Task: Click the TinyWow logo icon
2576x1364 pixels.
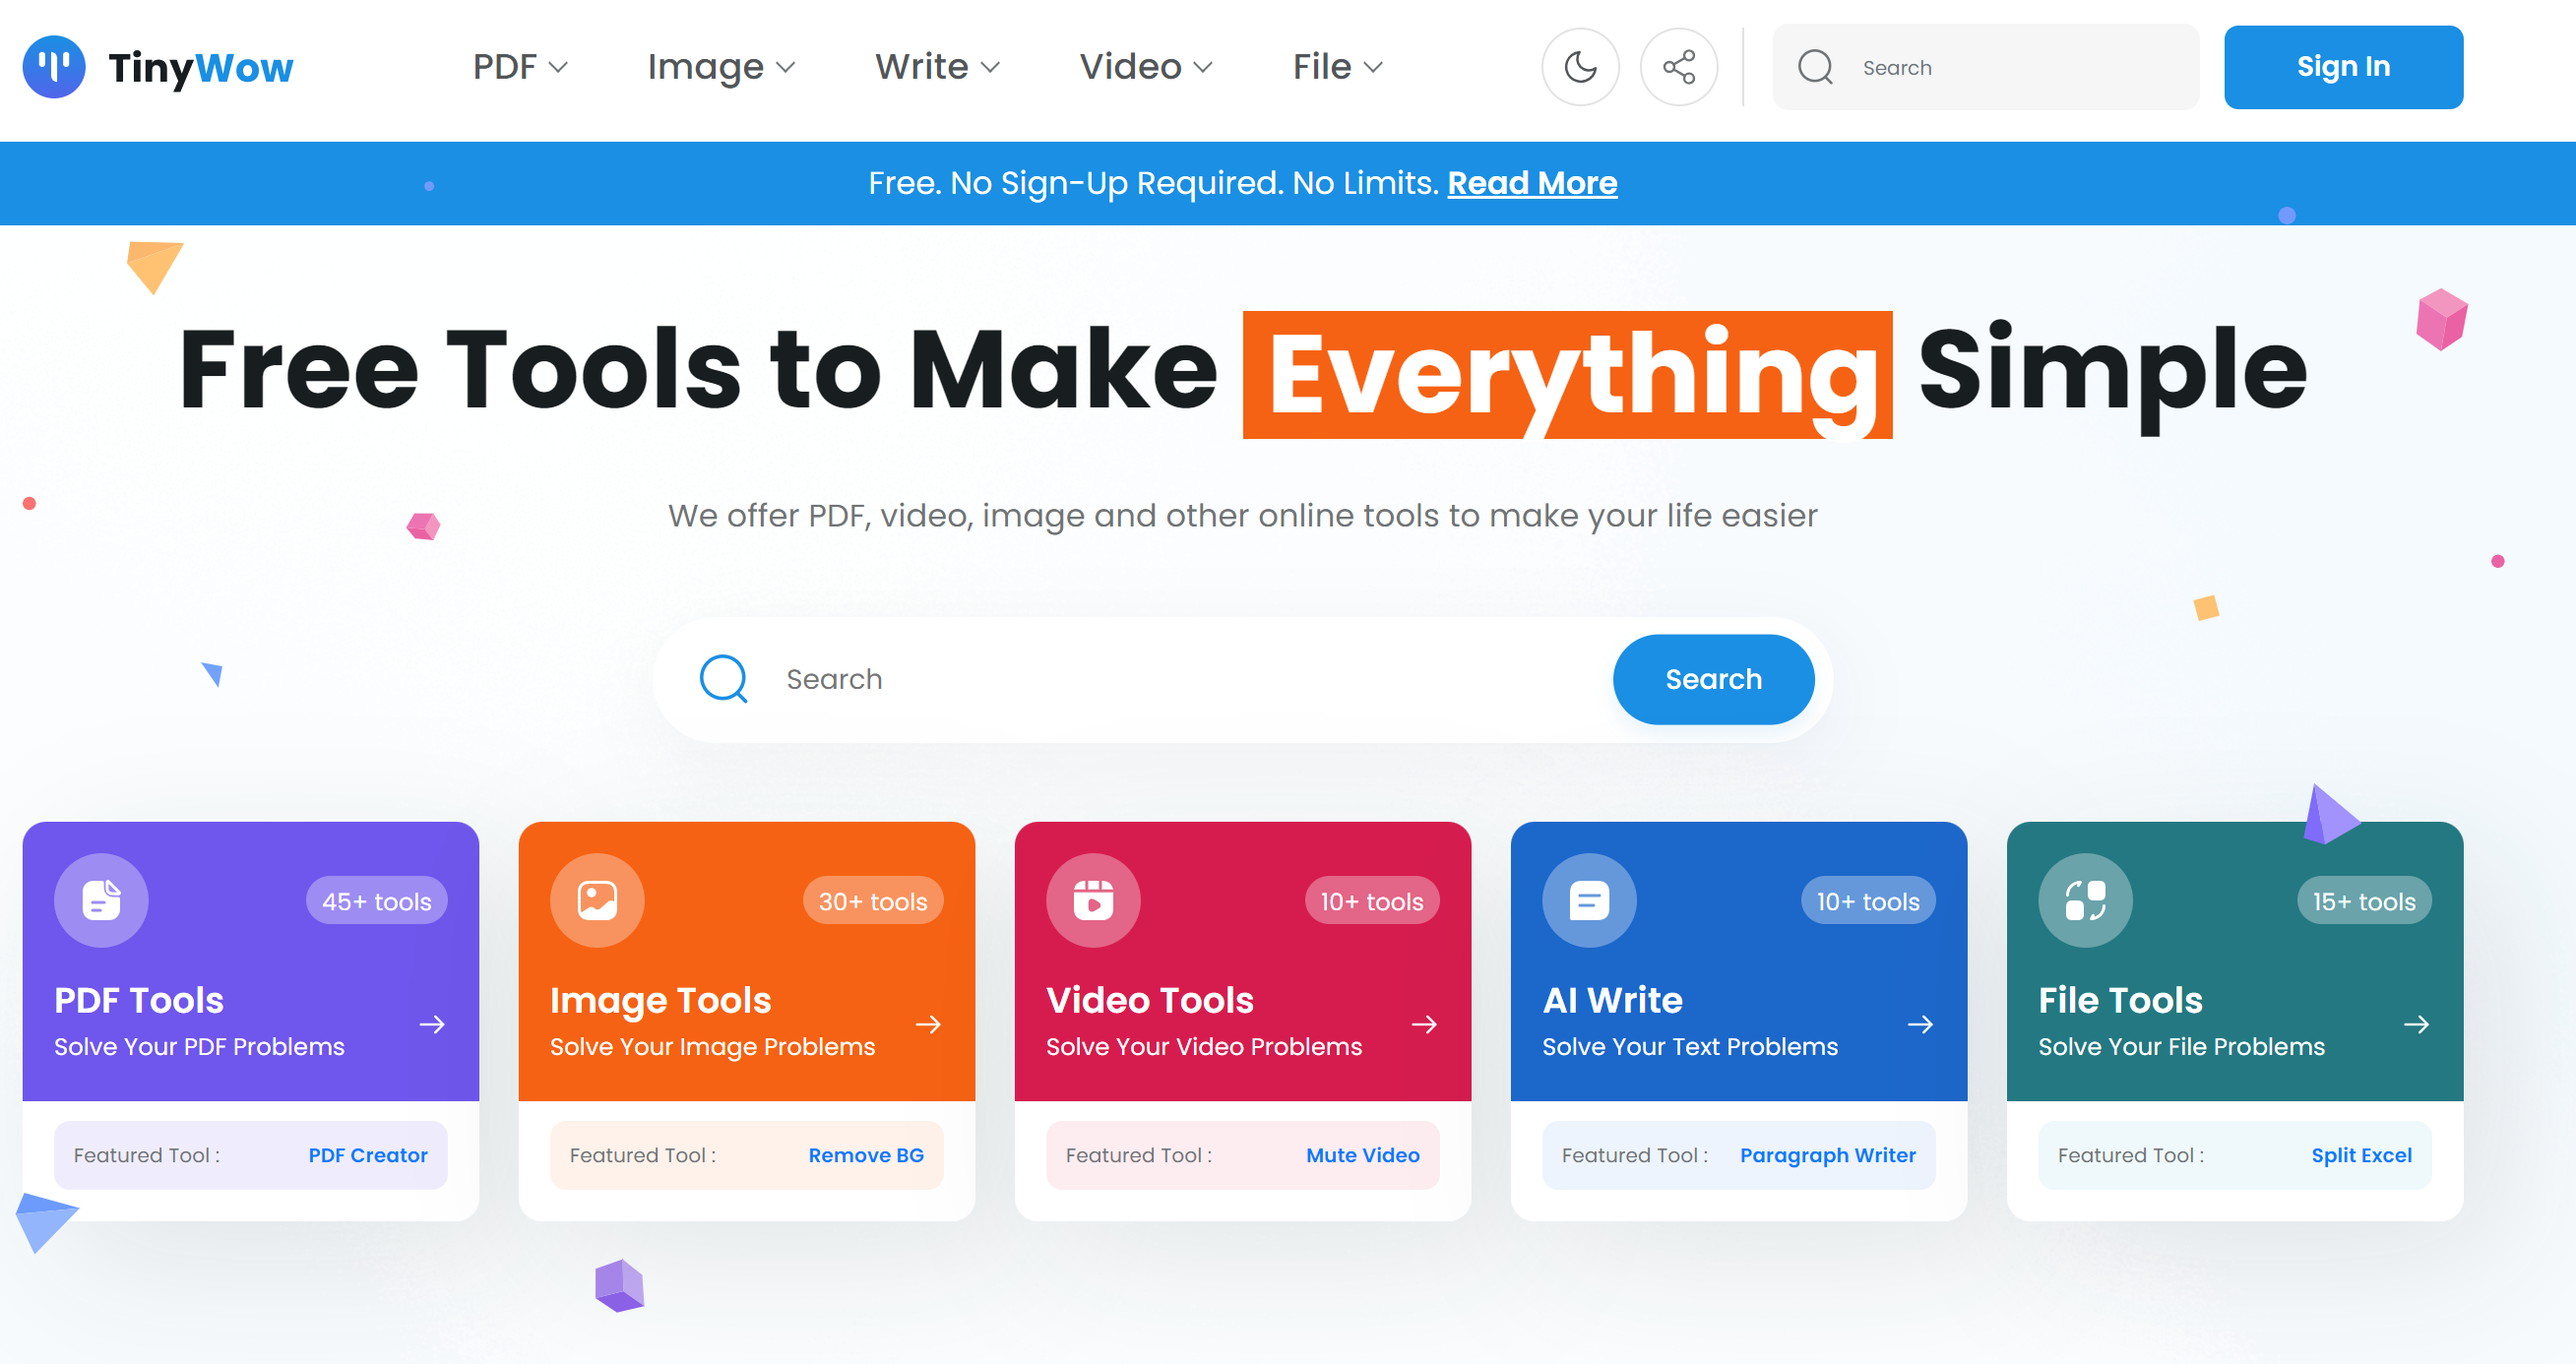Action: 54,67
